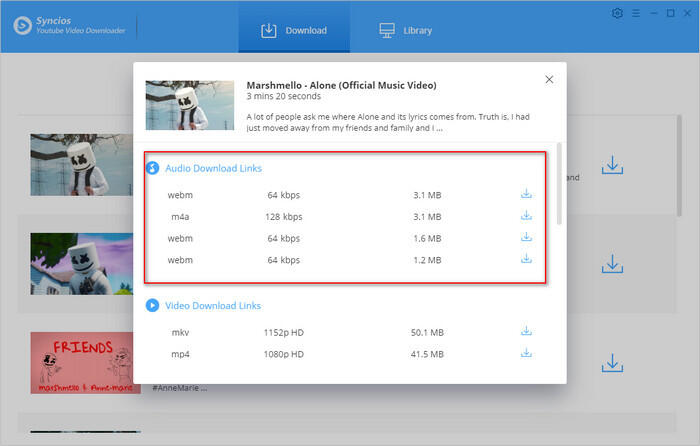Click the download icon for first background video
Screen dimensions: 700x446
coord(612,165)
